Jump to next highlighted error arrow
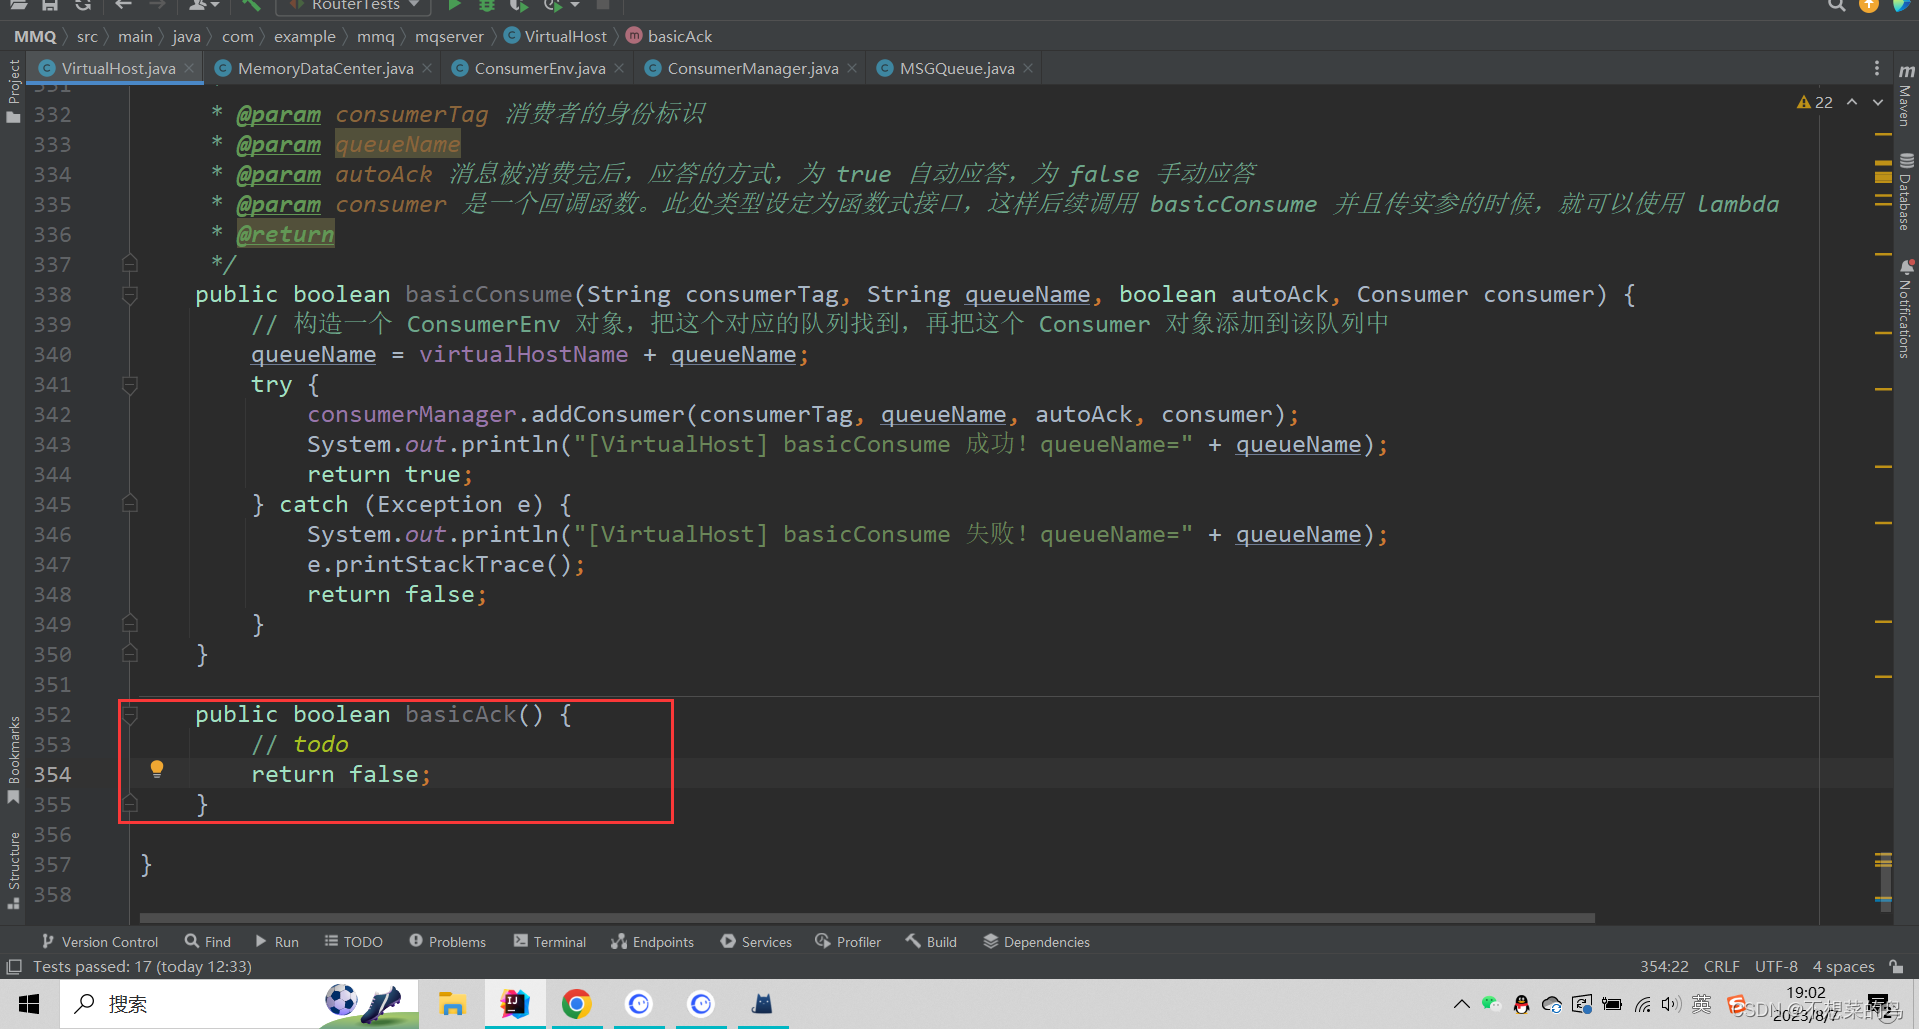 point(1878,102)
